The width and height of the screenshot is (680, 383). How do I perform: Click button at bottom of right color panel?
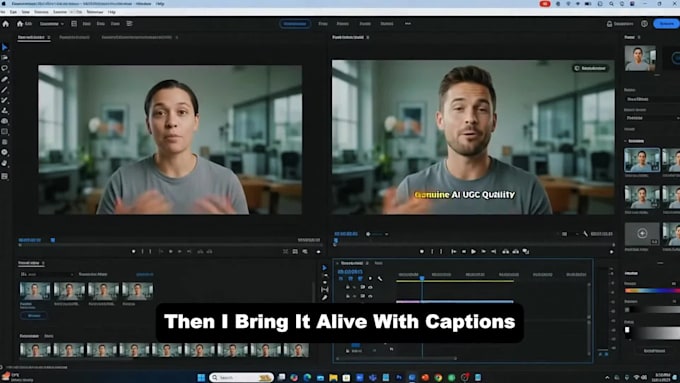tap(654, 350)
